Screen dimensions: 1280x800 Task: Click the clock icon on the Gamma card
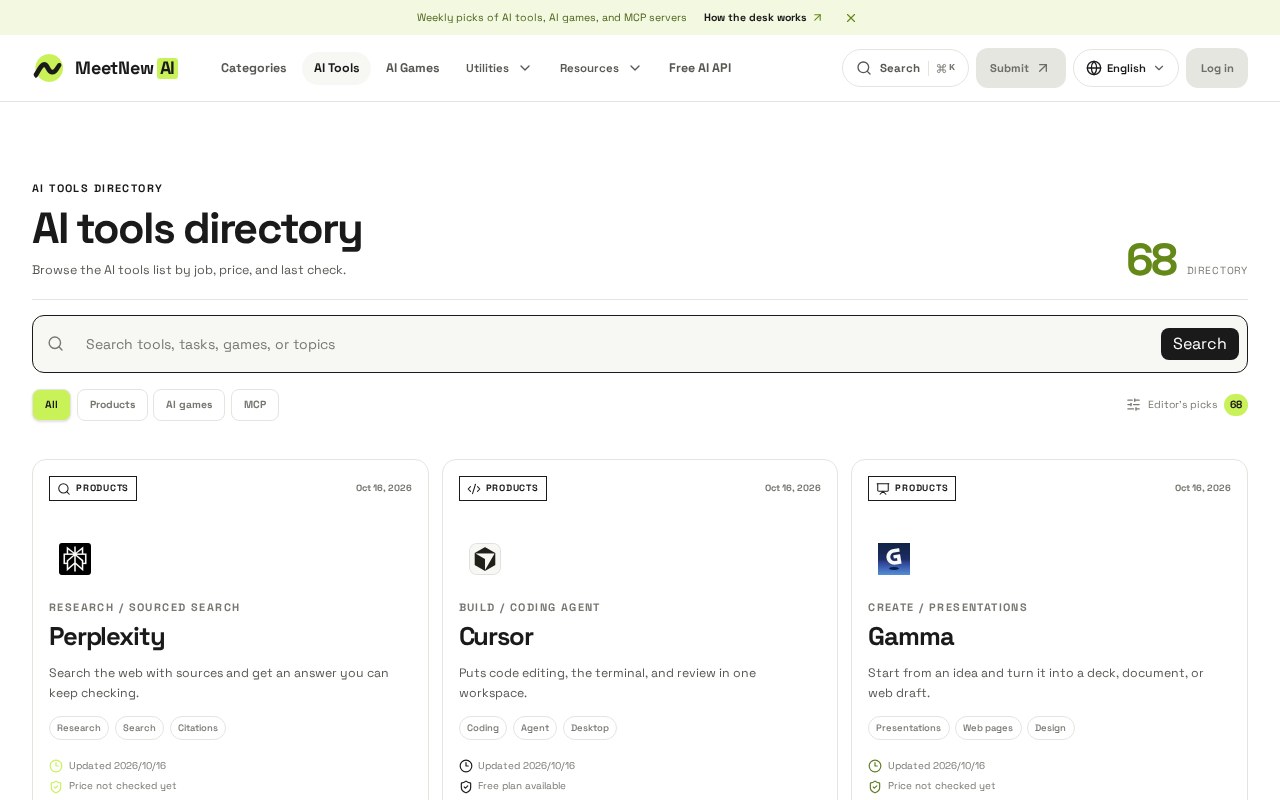coord(875,766)
